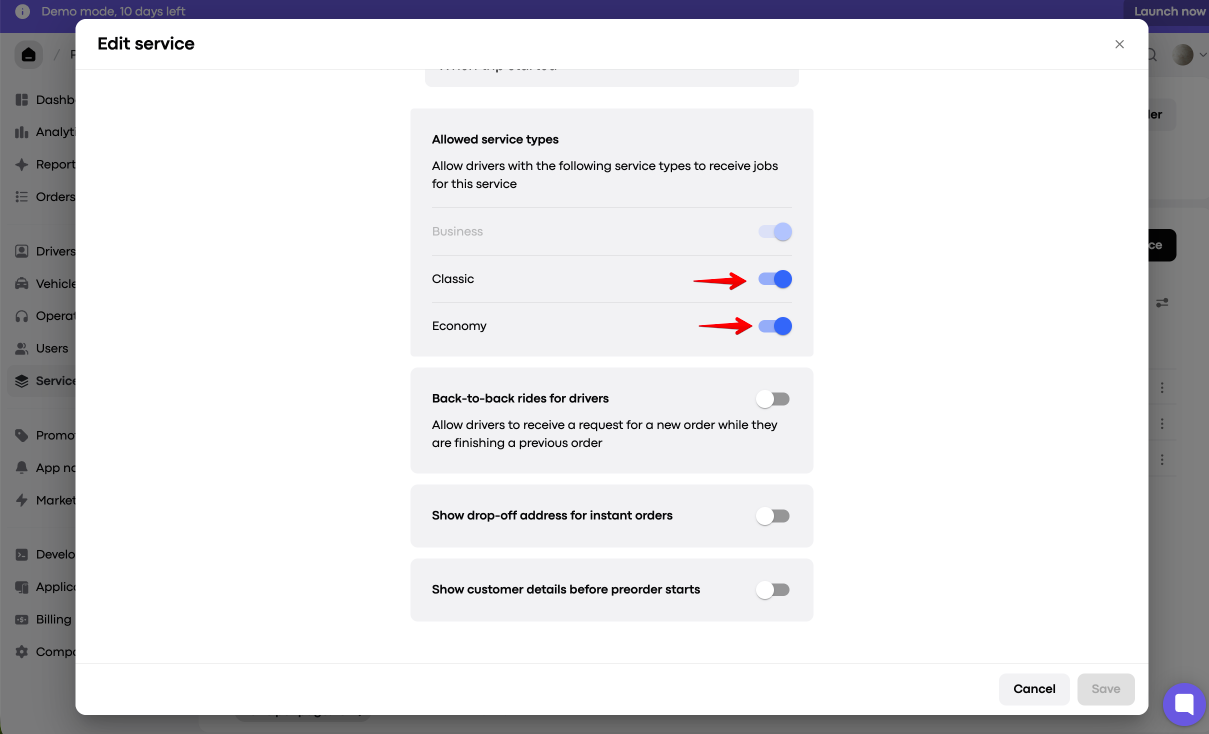The width and height of the screenshot is (1209, 734).
Task: Click the 'Demo mode, 10 days left' text
Action: click(114, 12)
